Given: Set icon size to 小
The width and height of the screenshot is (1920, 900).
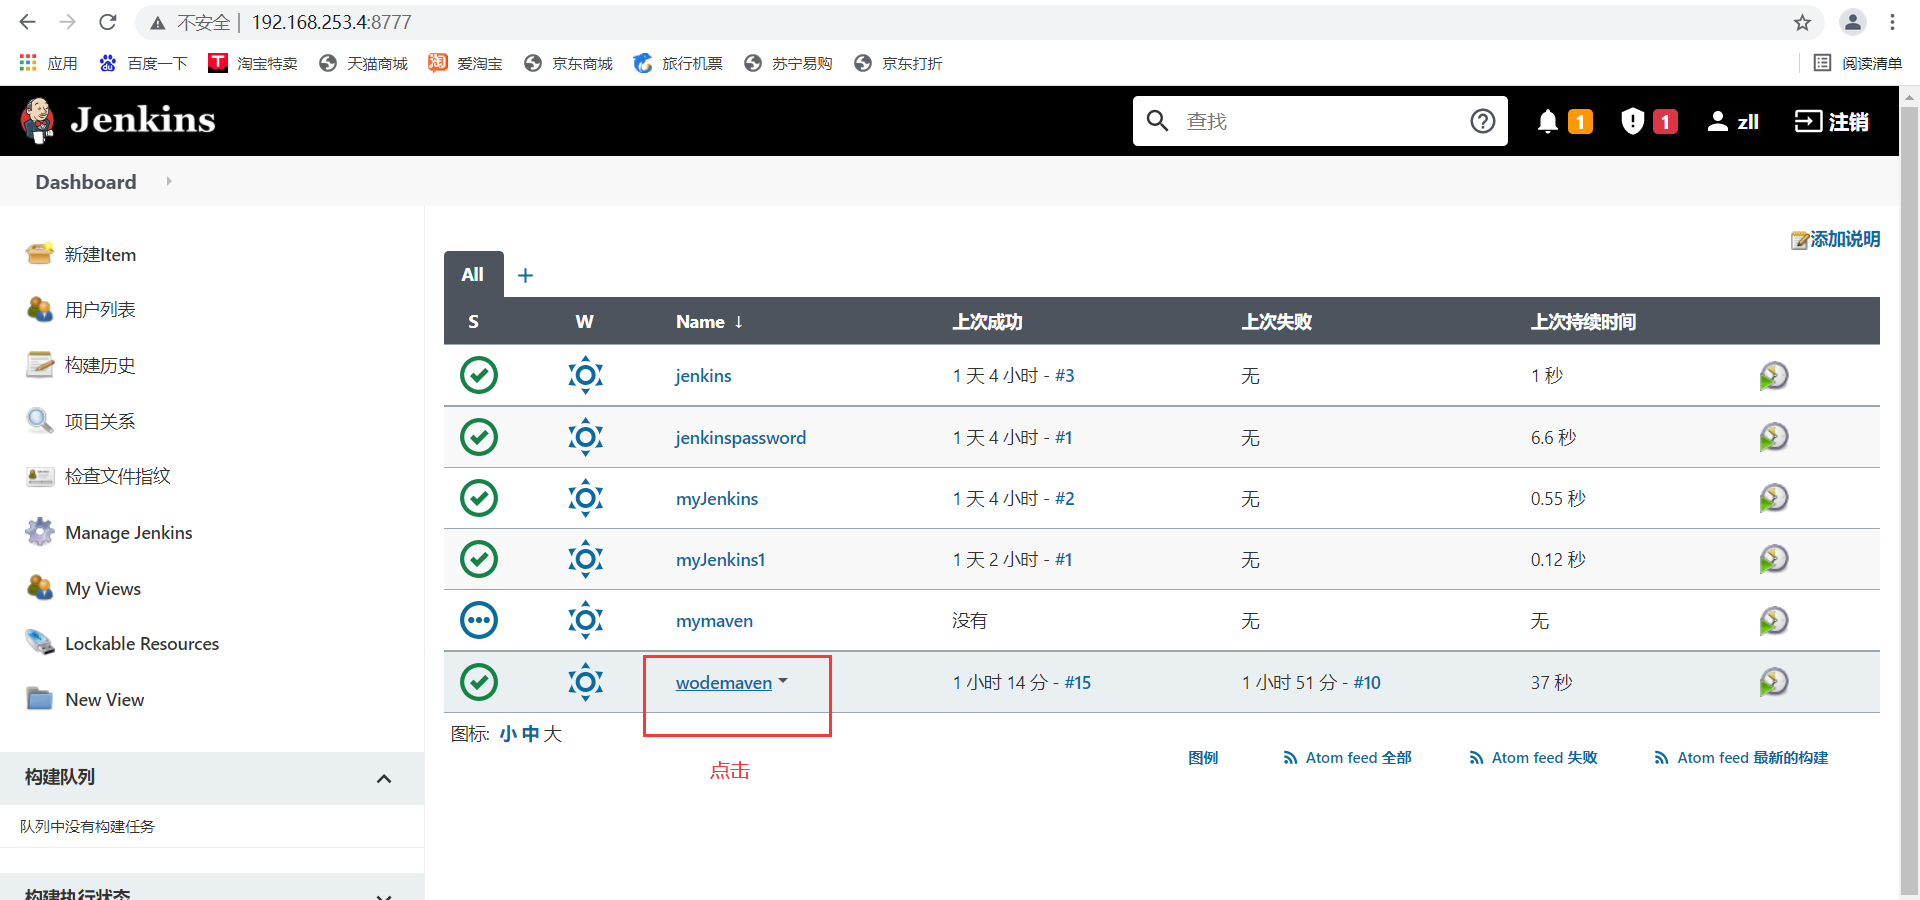Looking at the screenshot, I should (508, 734).
